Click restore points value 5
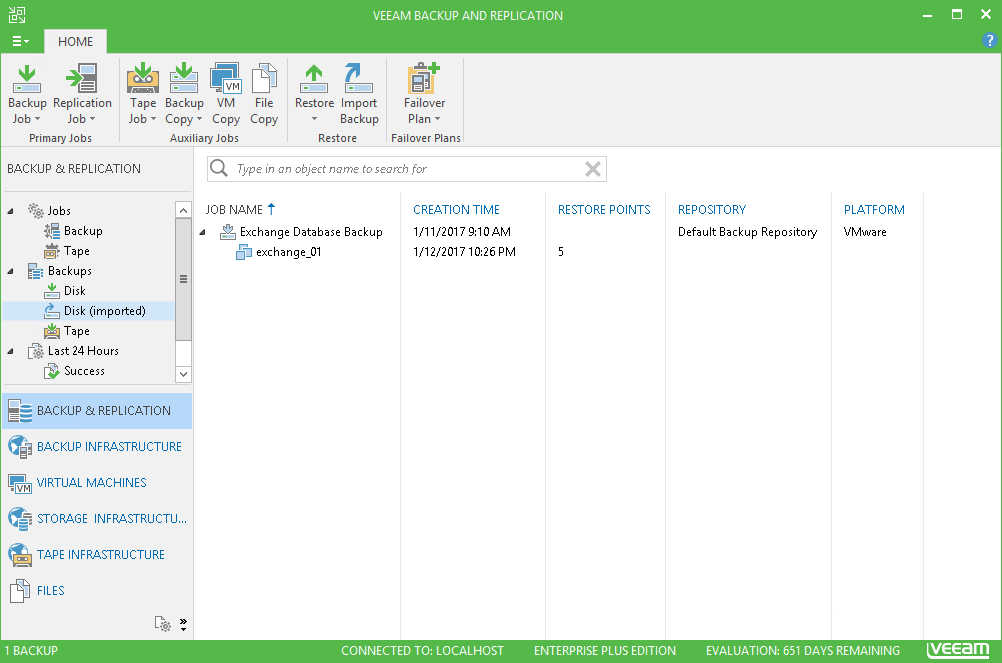The image size is (1002, 663). click(560, 252)
